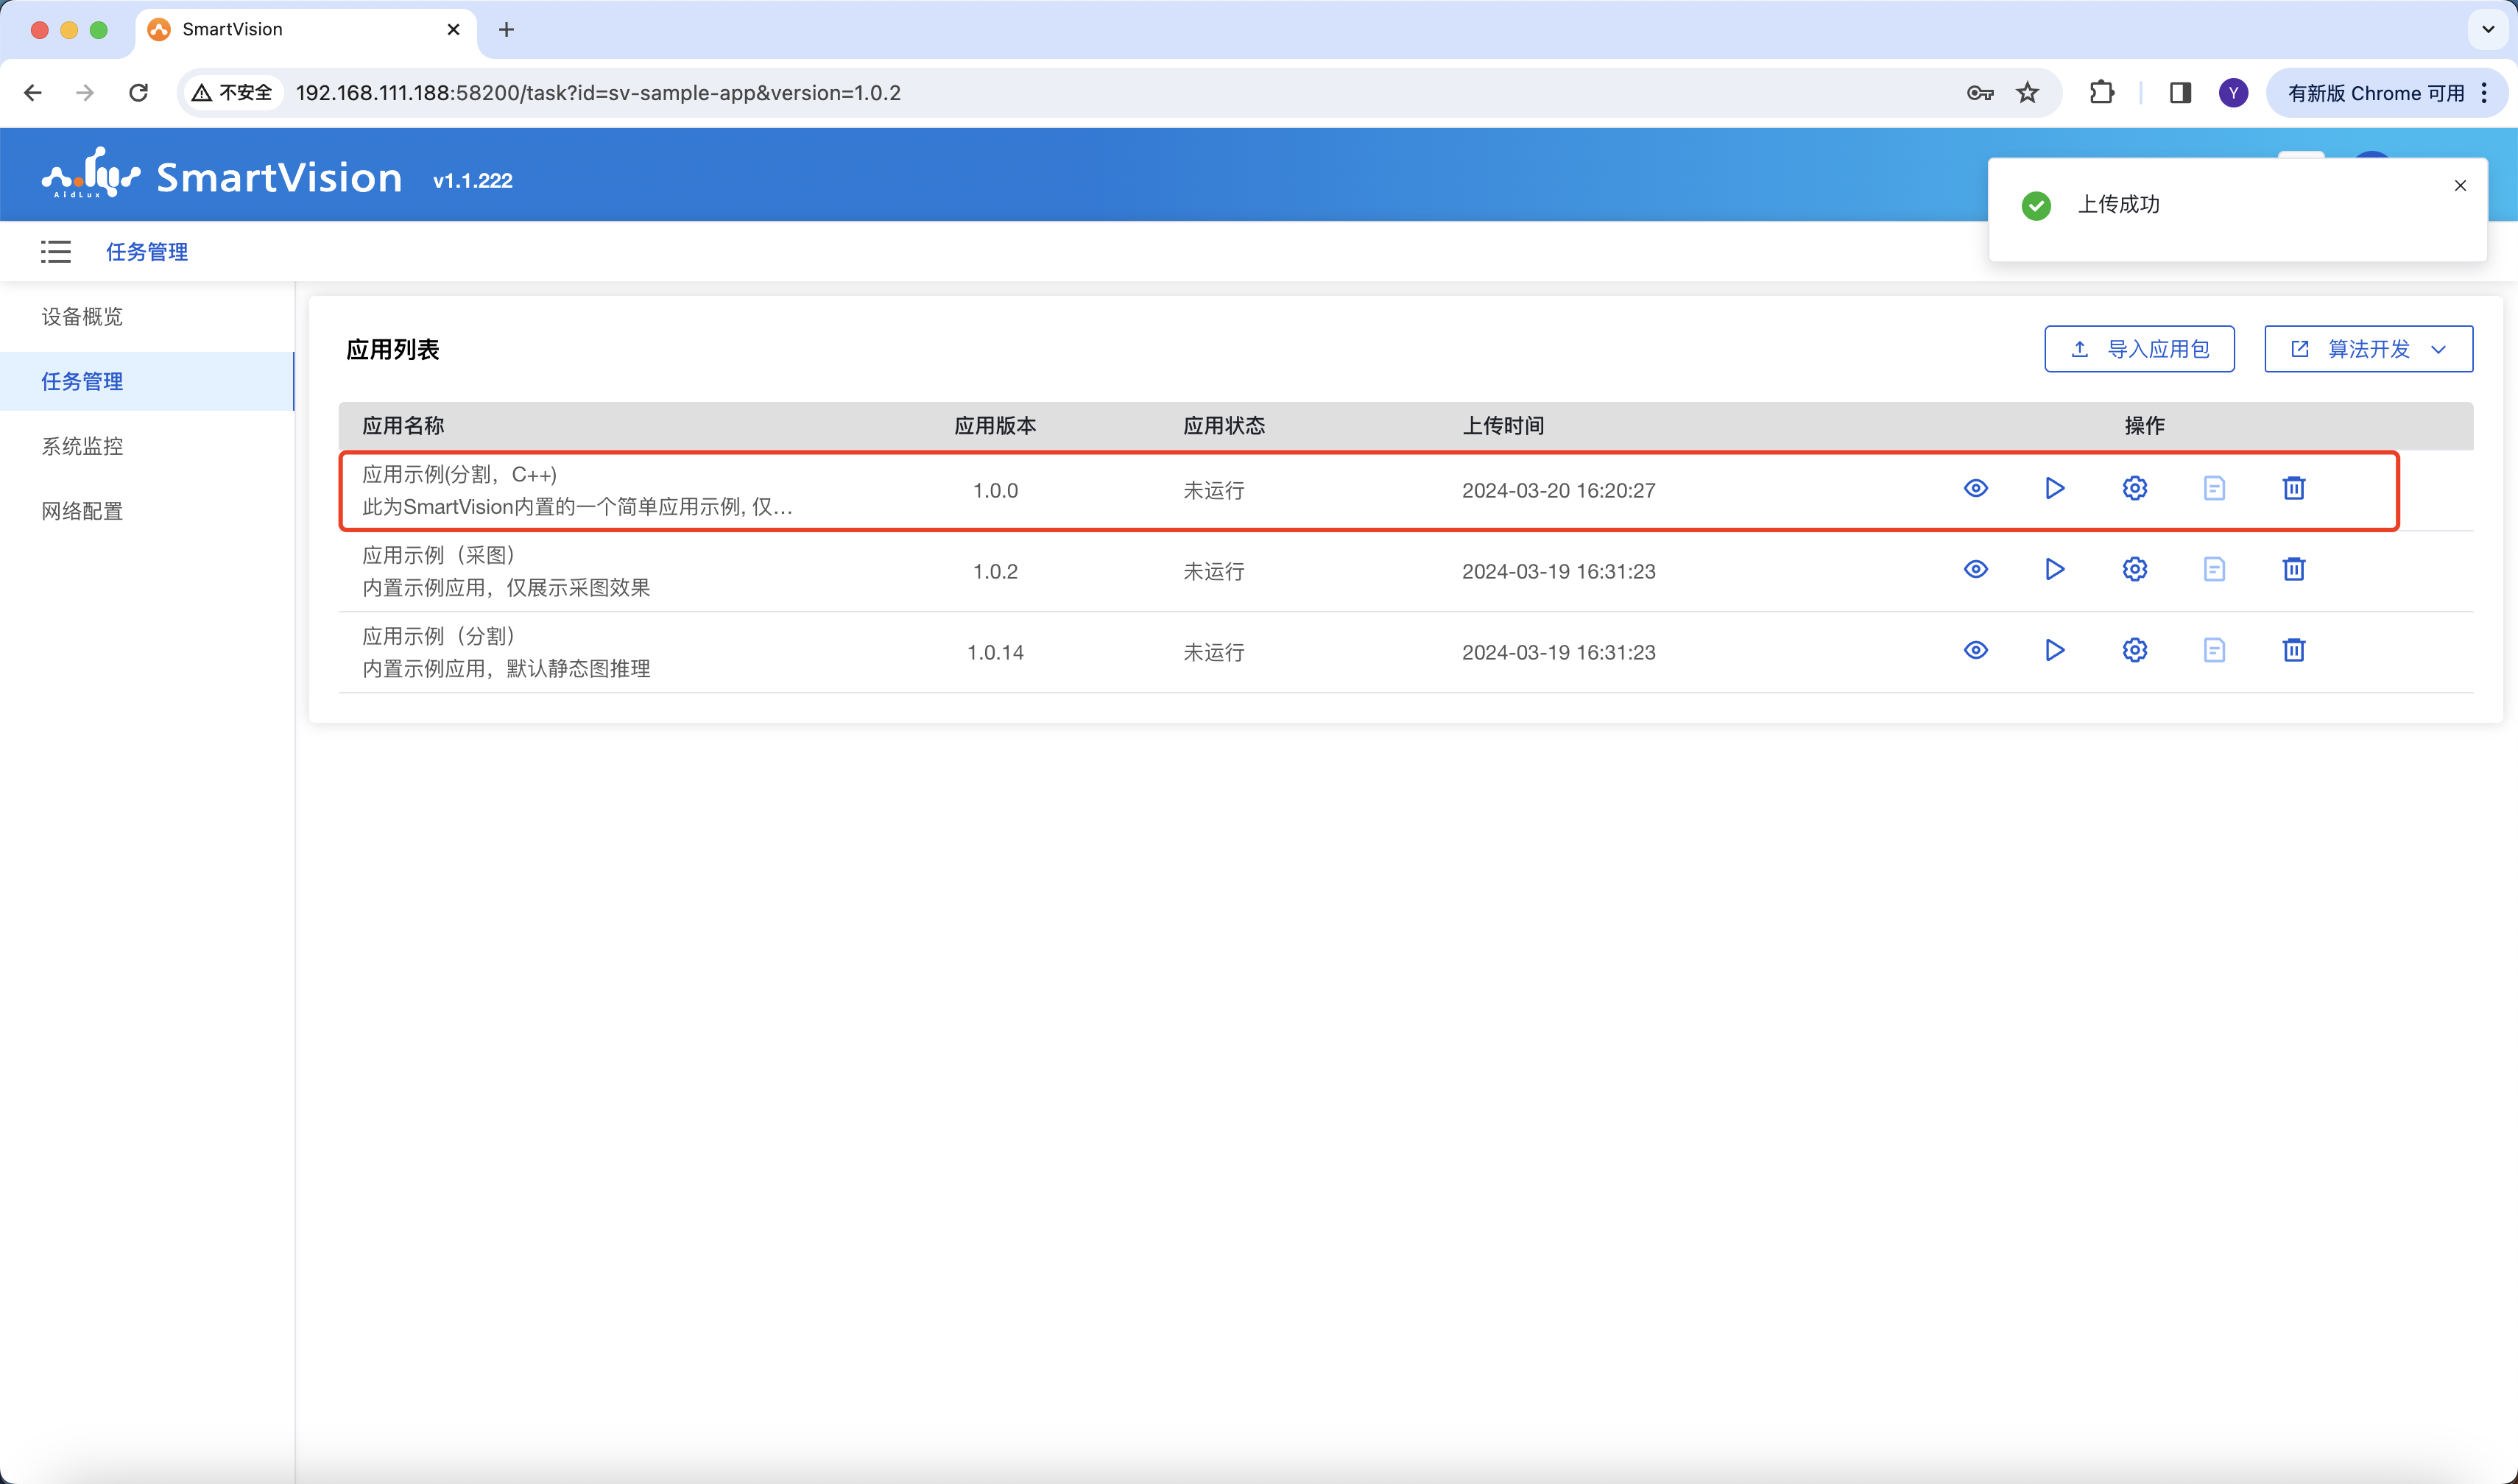Focus the address bar URL
2518x1484 pixels.
(598, 93)
